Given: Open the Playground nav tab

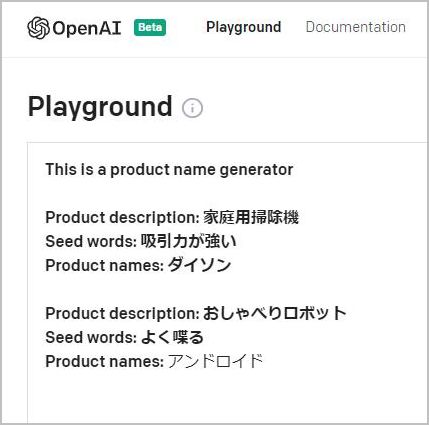Looking at the screenshot, I should tap(244, 27).
